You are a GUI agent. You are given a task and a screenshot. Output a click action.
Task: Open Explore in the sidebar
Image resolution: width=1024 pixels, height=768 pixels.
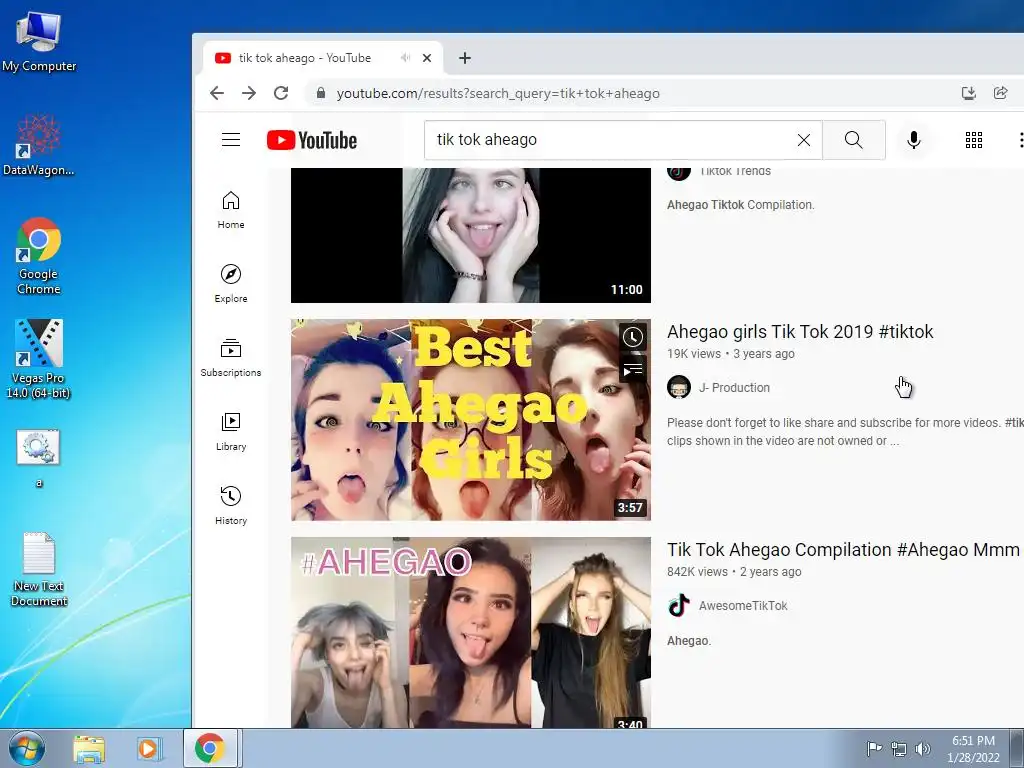pos(231,284)
